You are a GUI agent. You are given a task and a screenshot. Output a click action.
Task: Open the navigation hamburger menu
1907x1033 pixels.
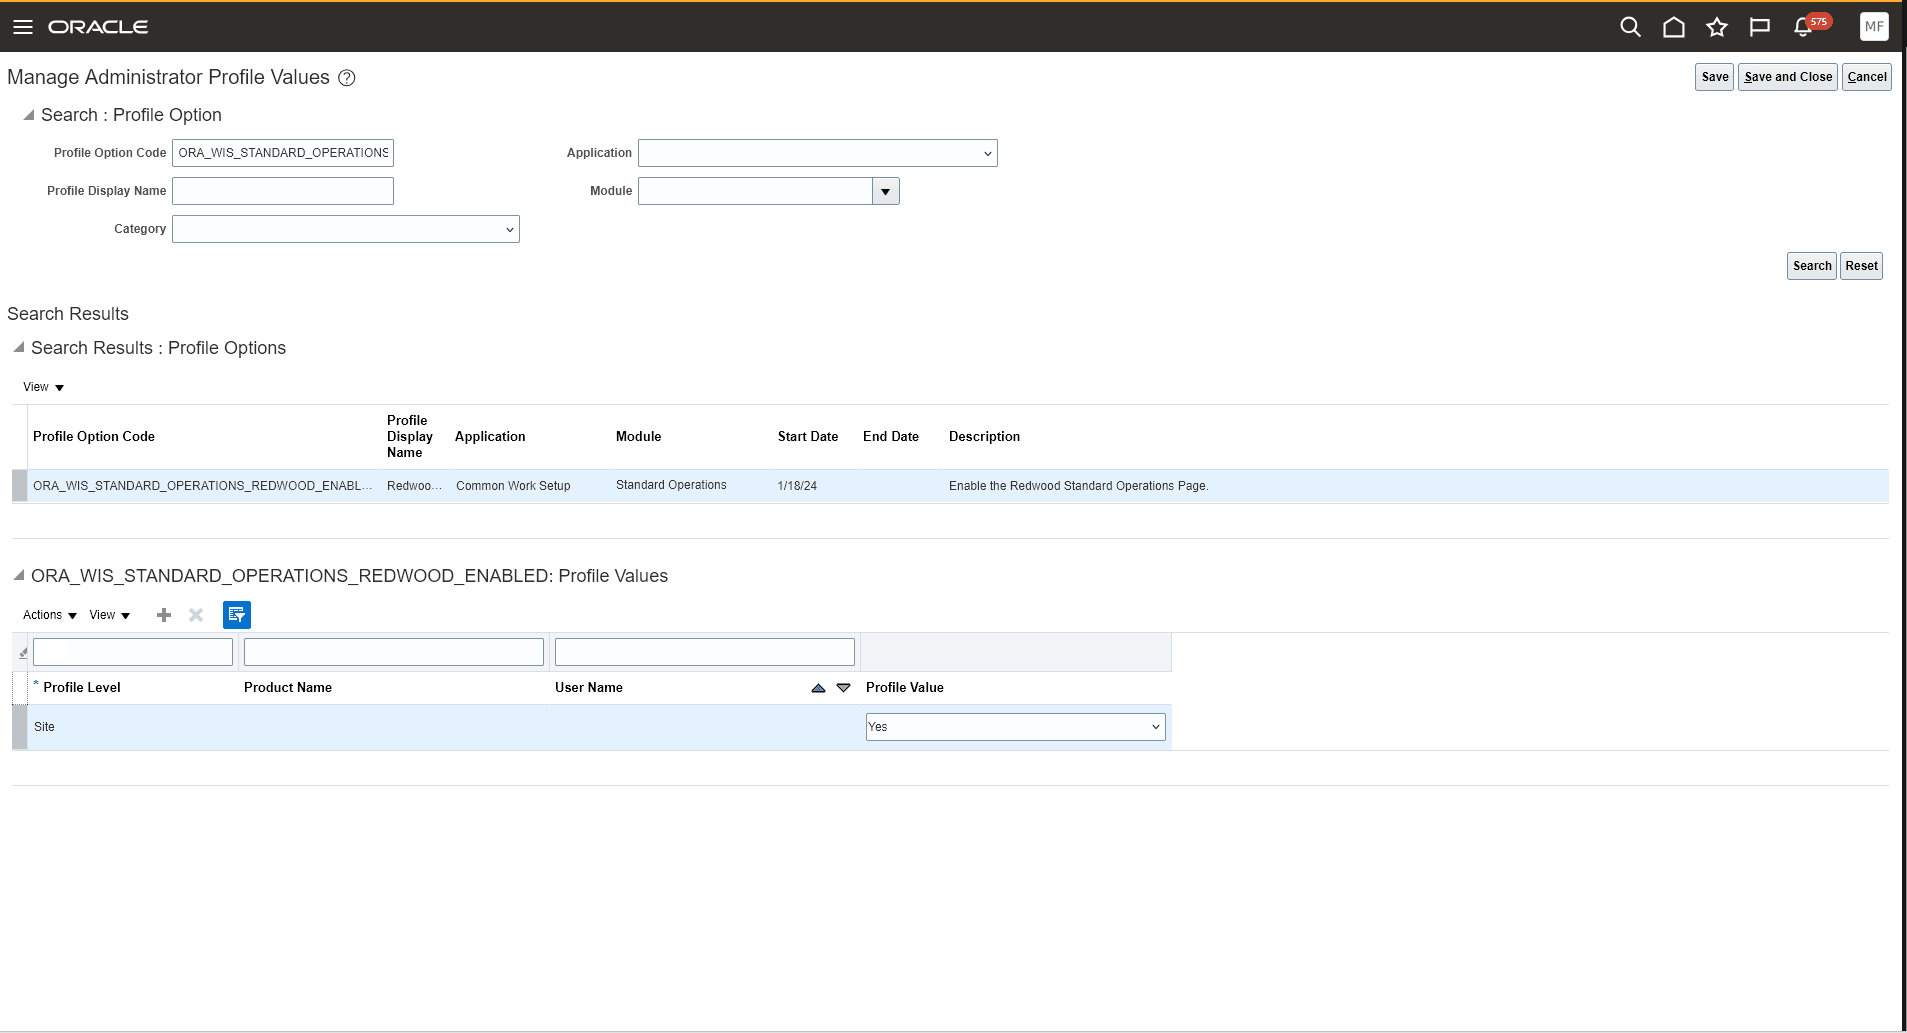click(x=22, y=26)
